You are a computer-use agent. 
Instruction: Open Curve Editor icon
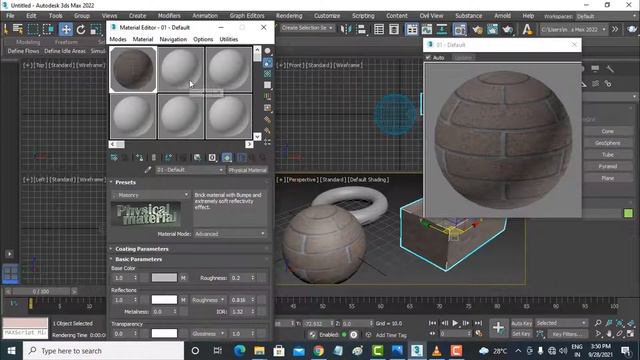coord(427,29)
